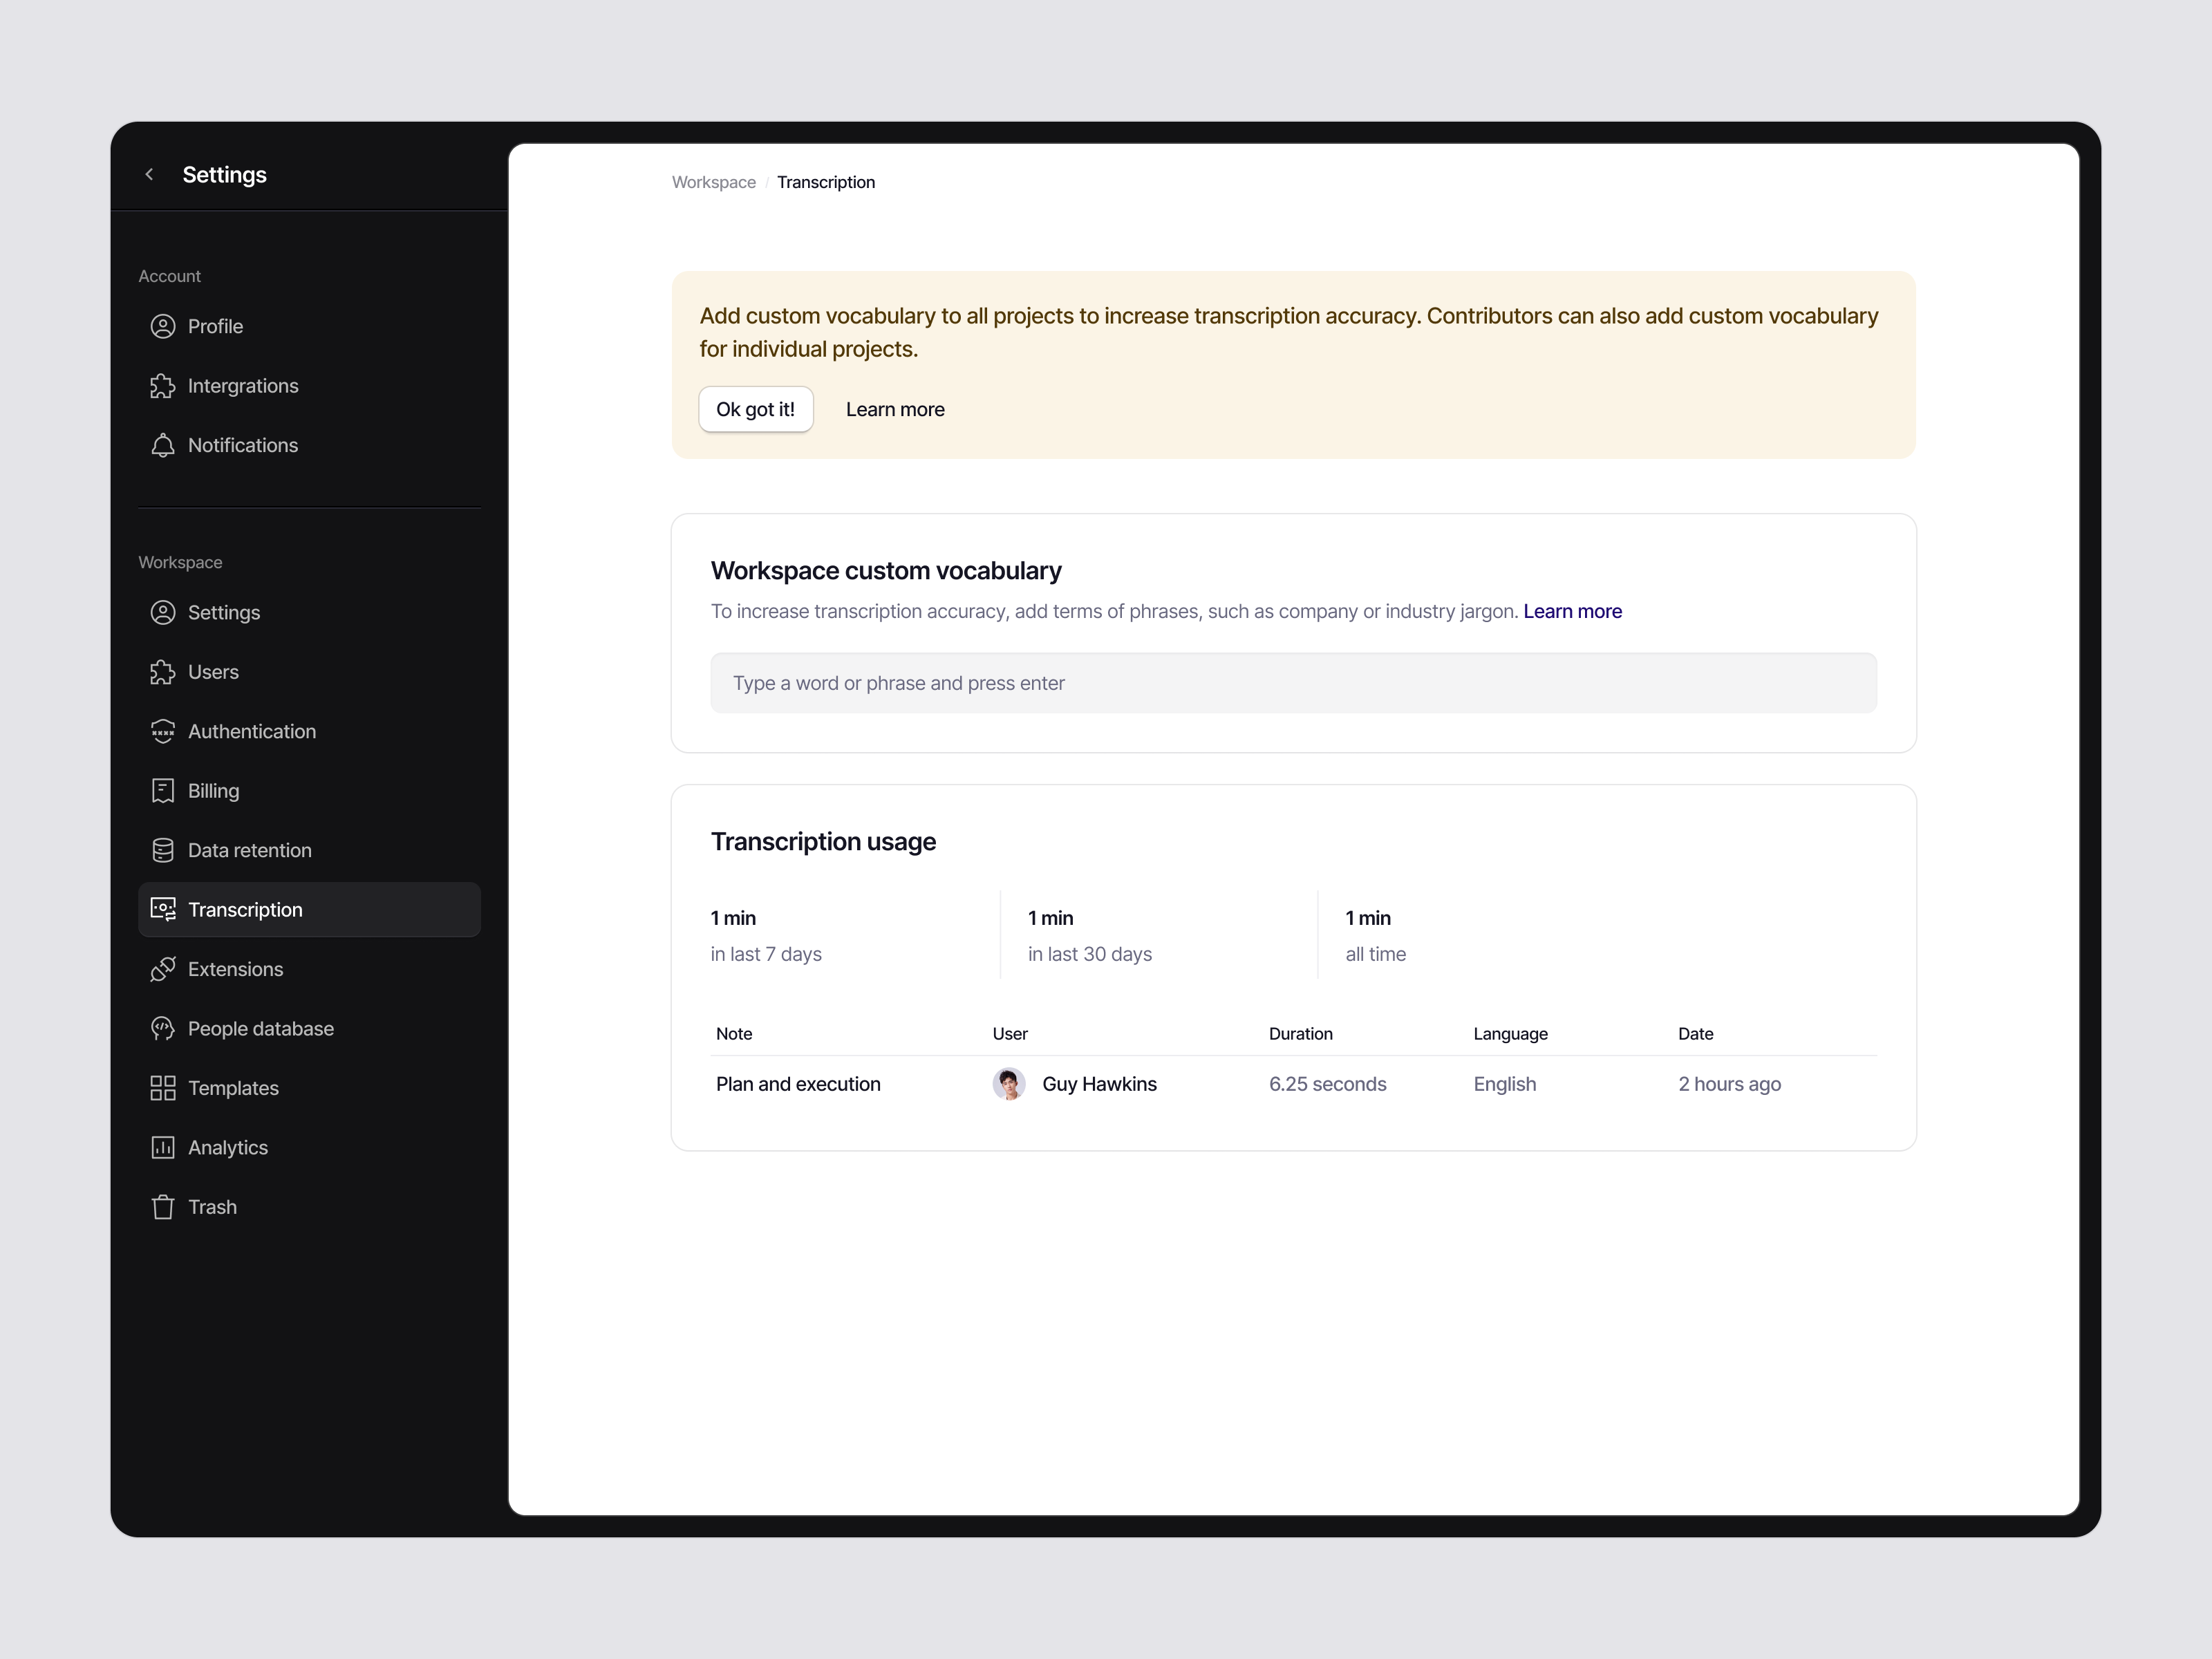This screenshot has width=2212, height=1659.
Task: Select the Transcription breadcrumb item
Action: point(826,182)
